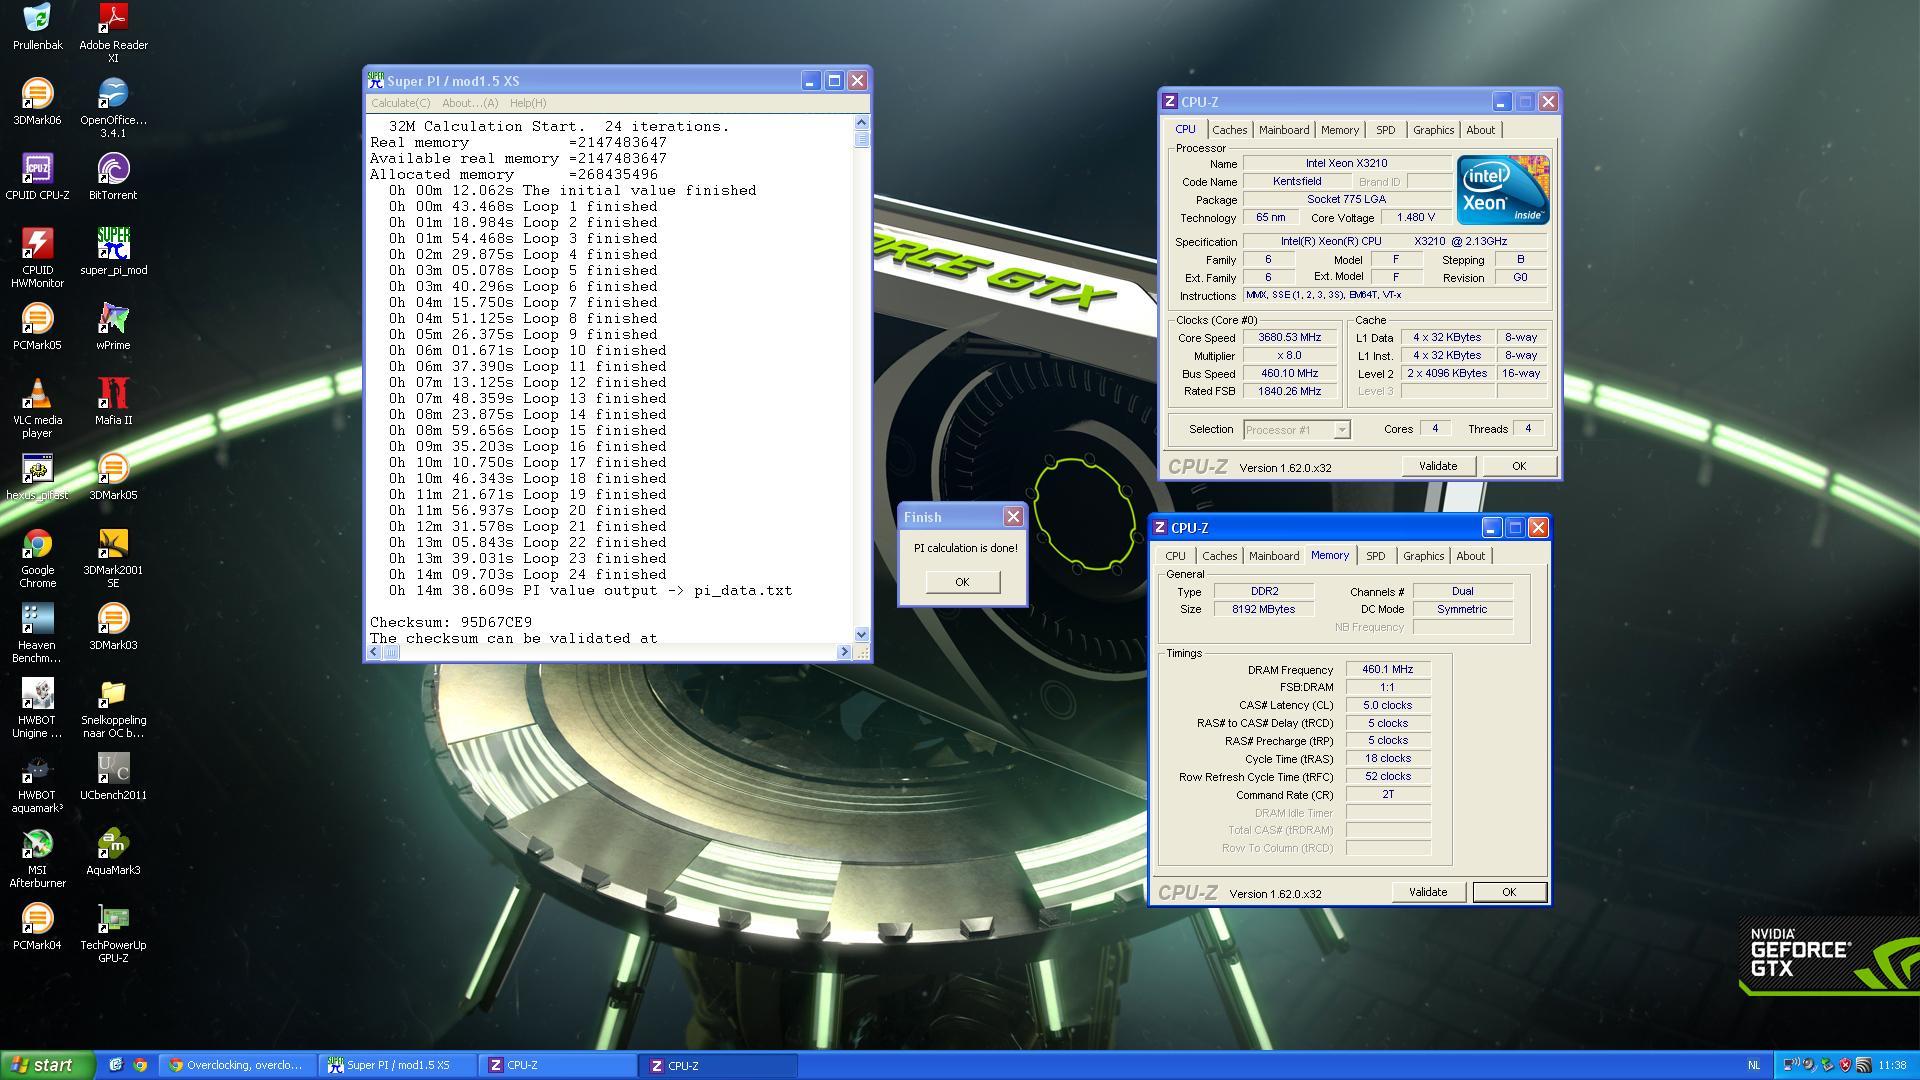This screenshot has height=1080, width=1920.
Task: Open hexus_pifast desktop icon
Action: coord(37,476)
